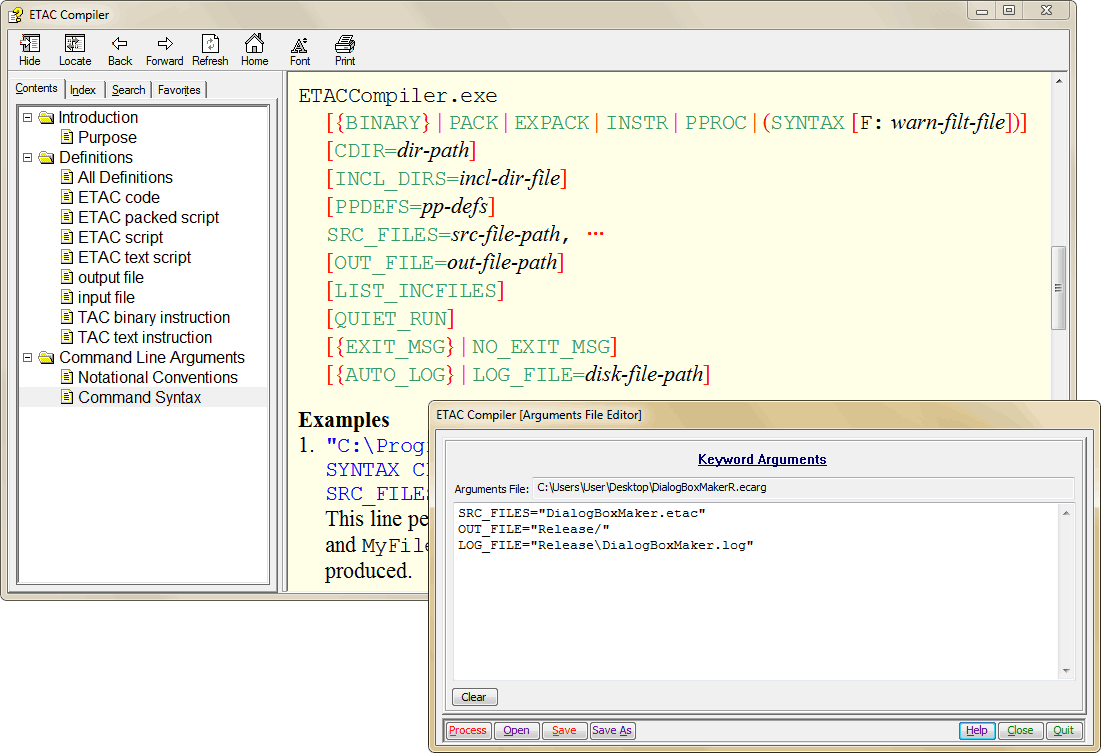Viewport: 1101px width, 753px height.
Task: Open the Font toolbar option
Action: 300,49
